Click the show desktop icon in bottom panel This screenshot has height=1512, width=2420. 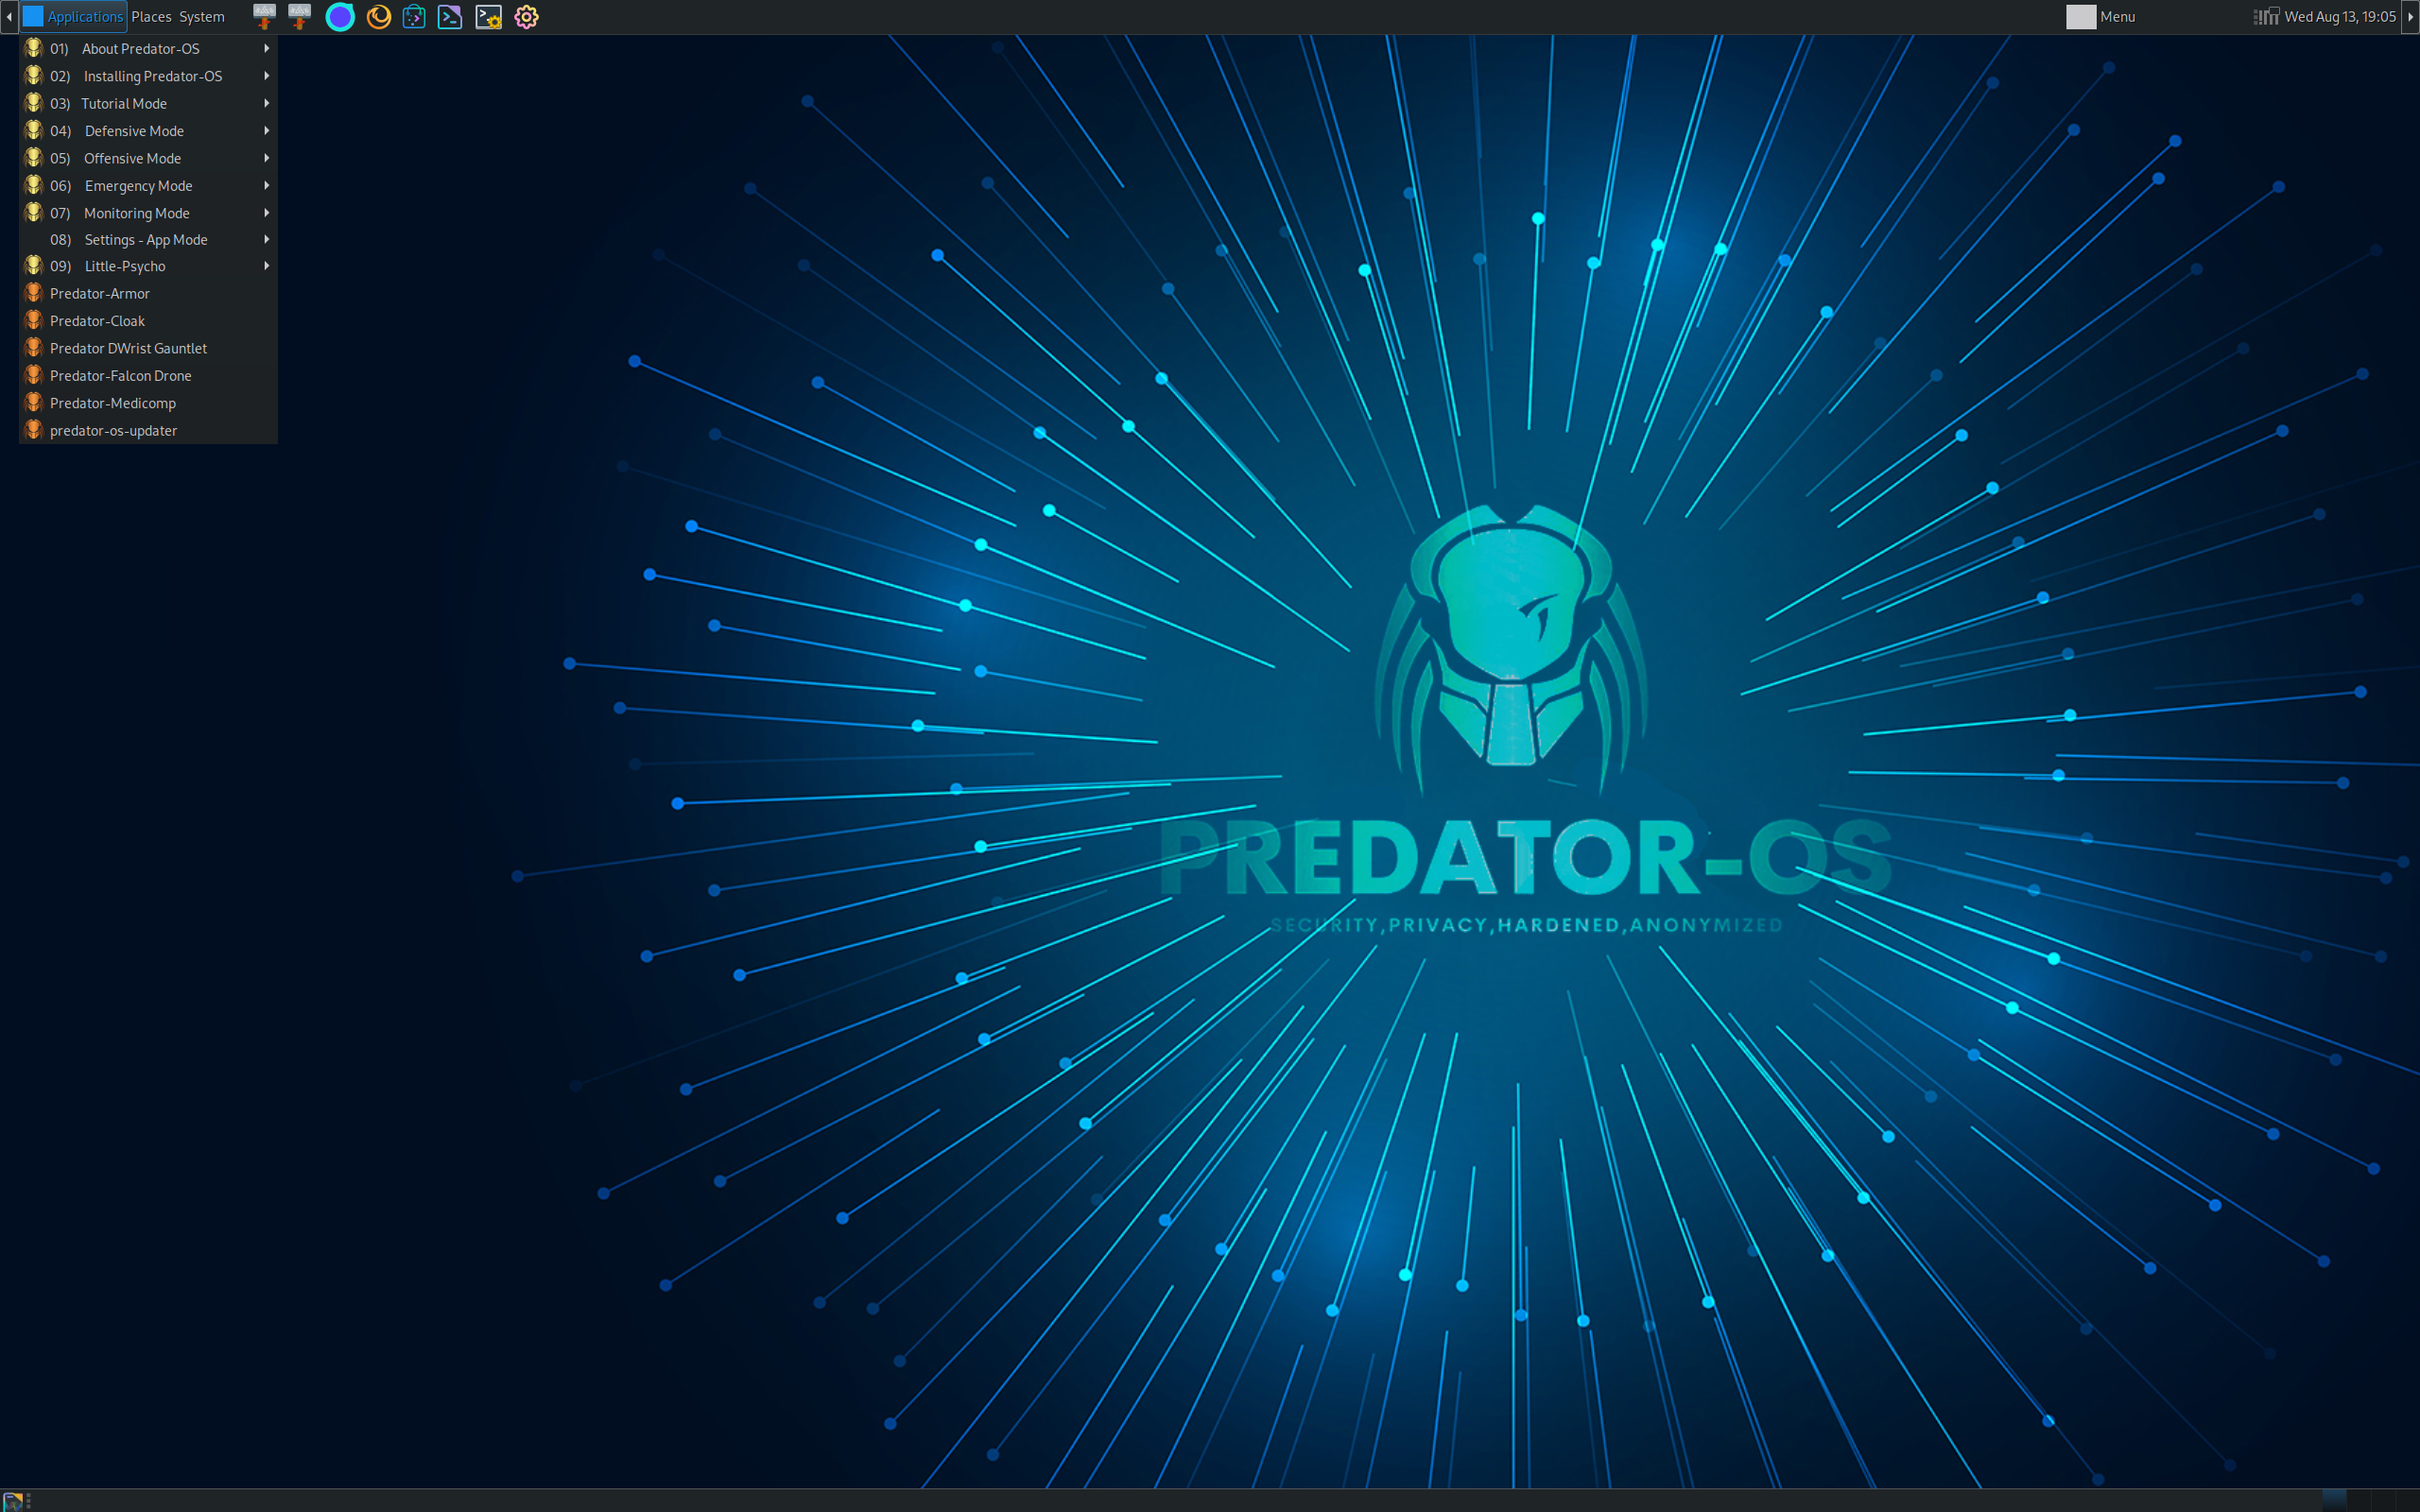(x=12, y=1501)
